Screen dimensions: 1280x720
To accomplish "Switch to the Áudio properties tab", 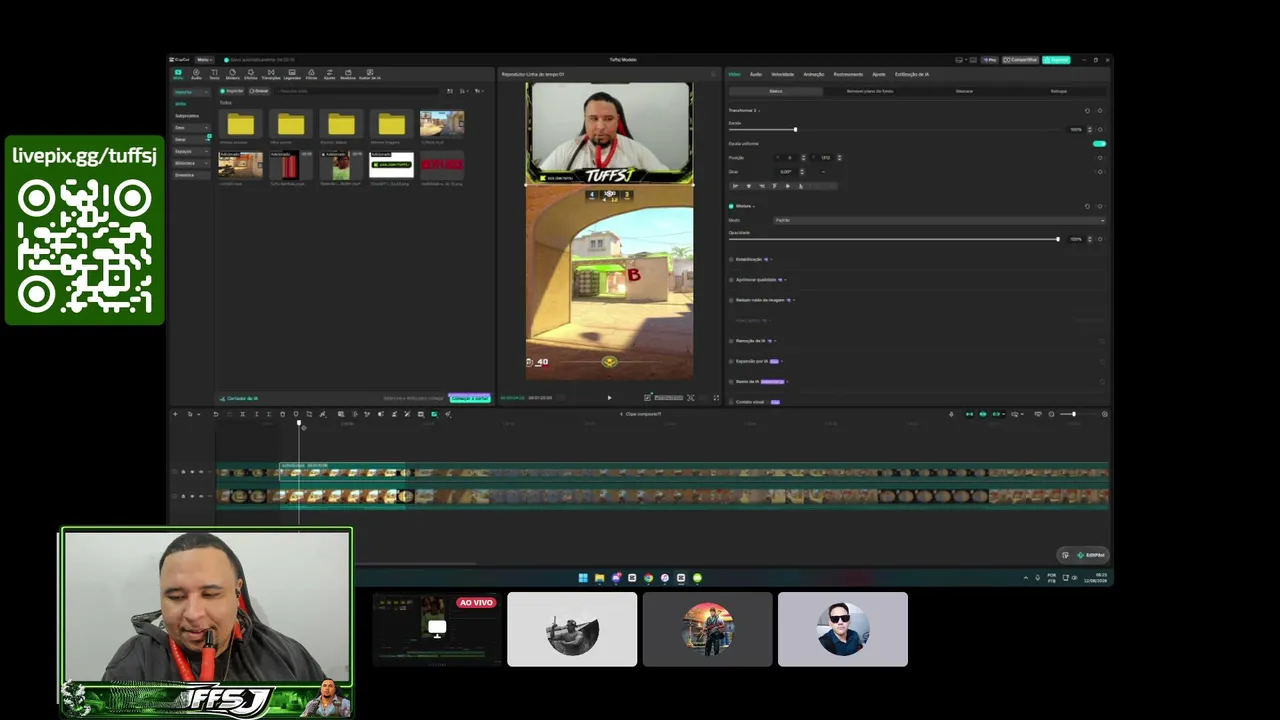I will point(756,74).
